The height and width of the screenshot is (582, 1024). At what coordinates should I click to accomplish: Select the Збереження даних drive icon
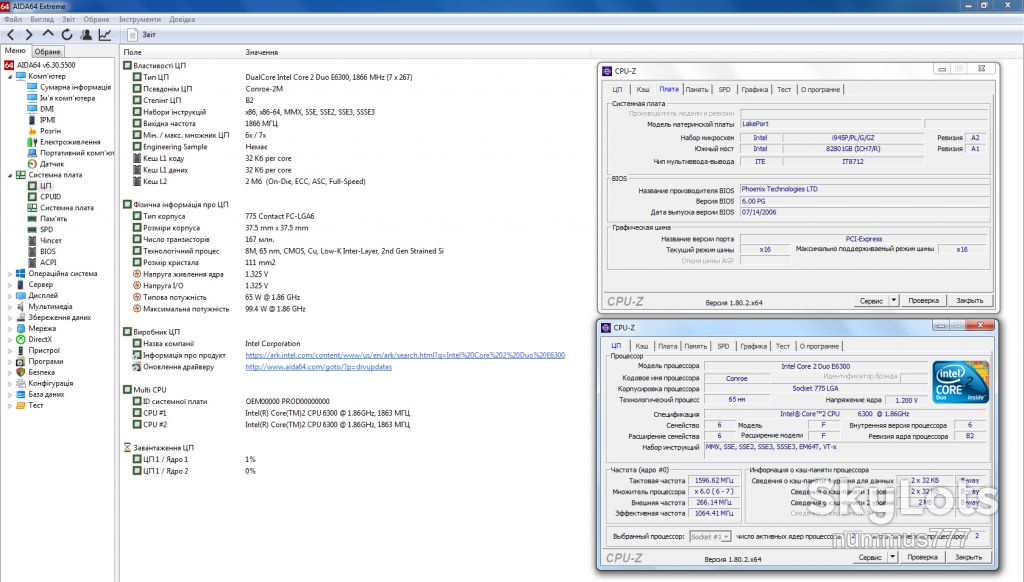(x=20, y=317)
